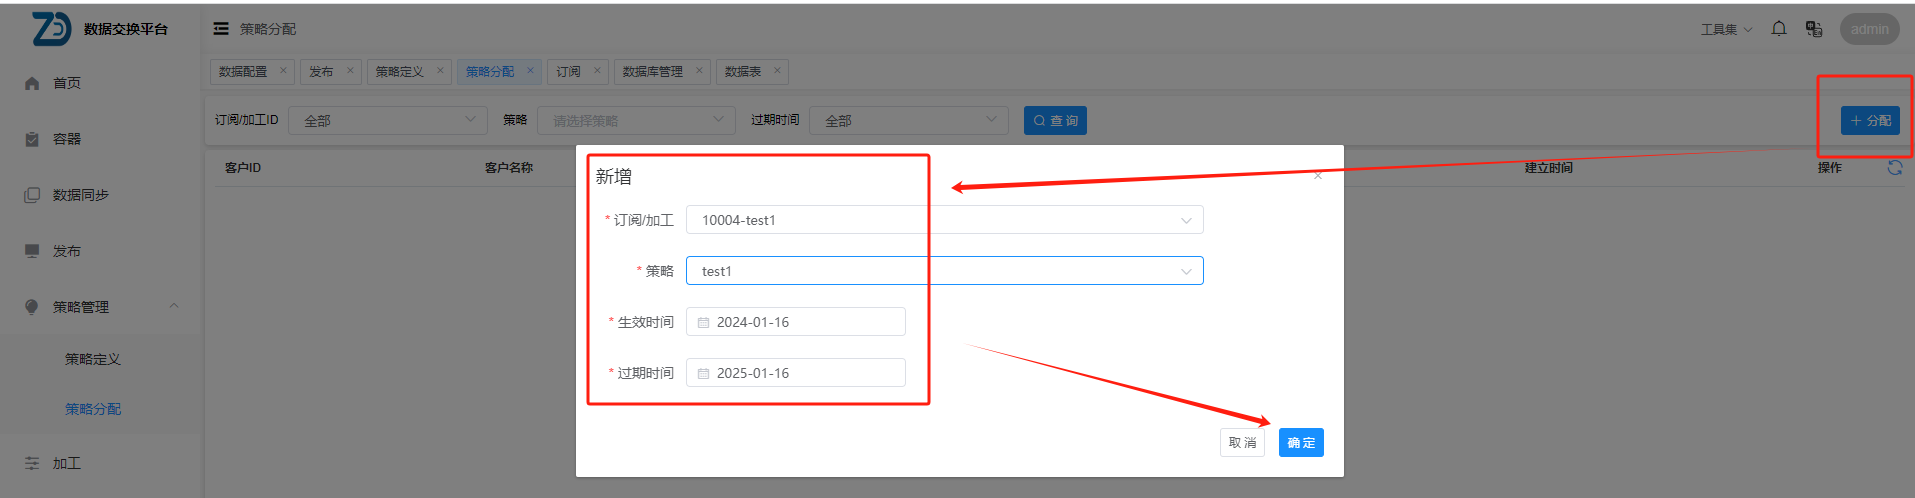Select 策略定义 in sidebar submenu
Image resolution: width=1915 pixels, height=498 pixels.
click(x=93, y=359)
